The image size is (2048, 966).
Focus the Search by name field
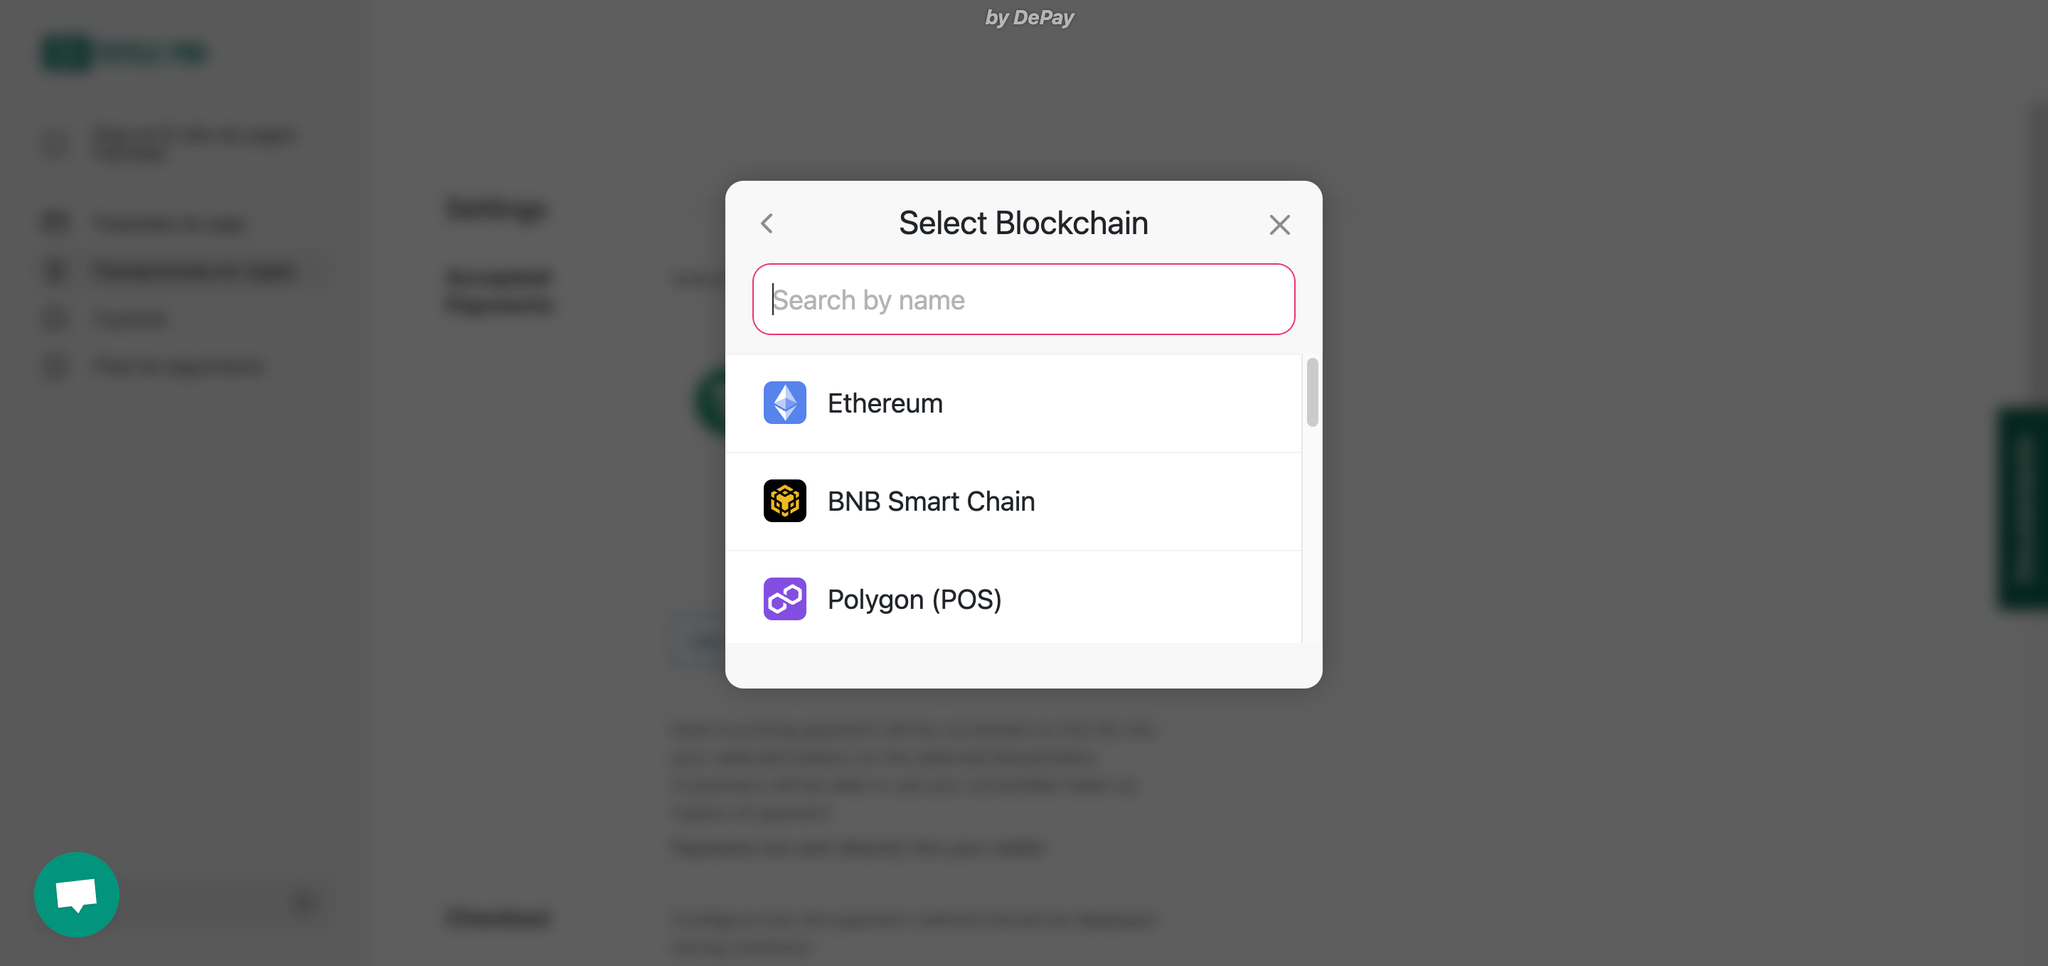1023,300
